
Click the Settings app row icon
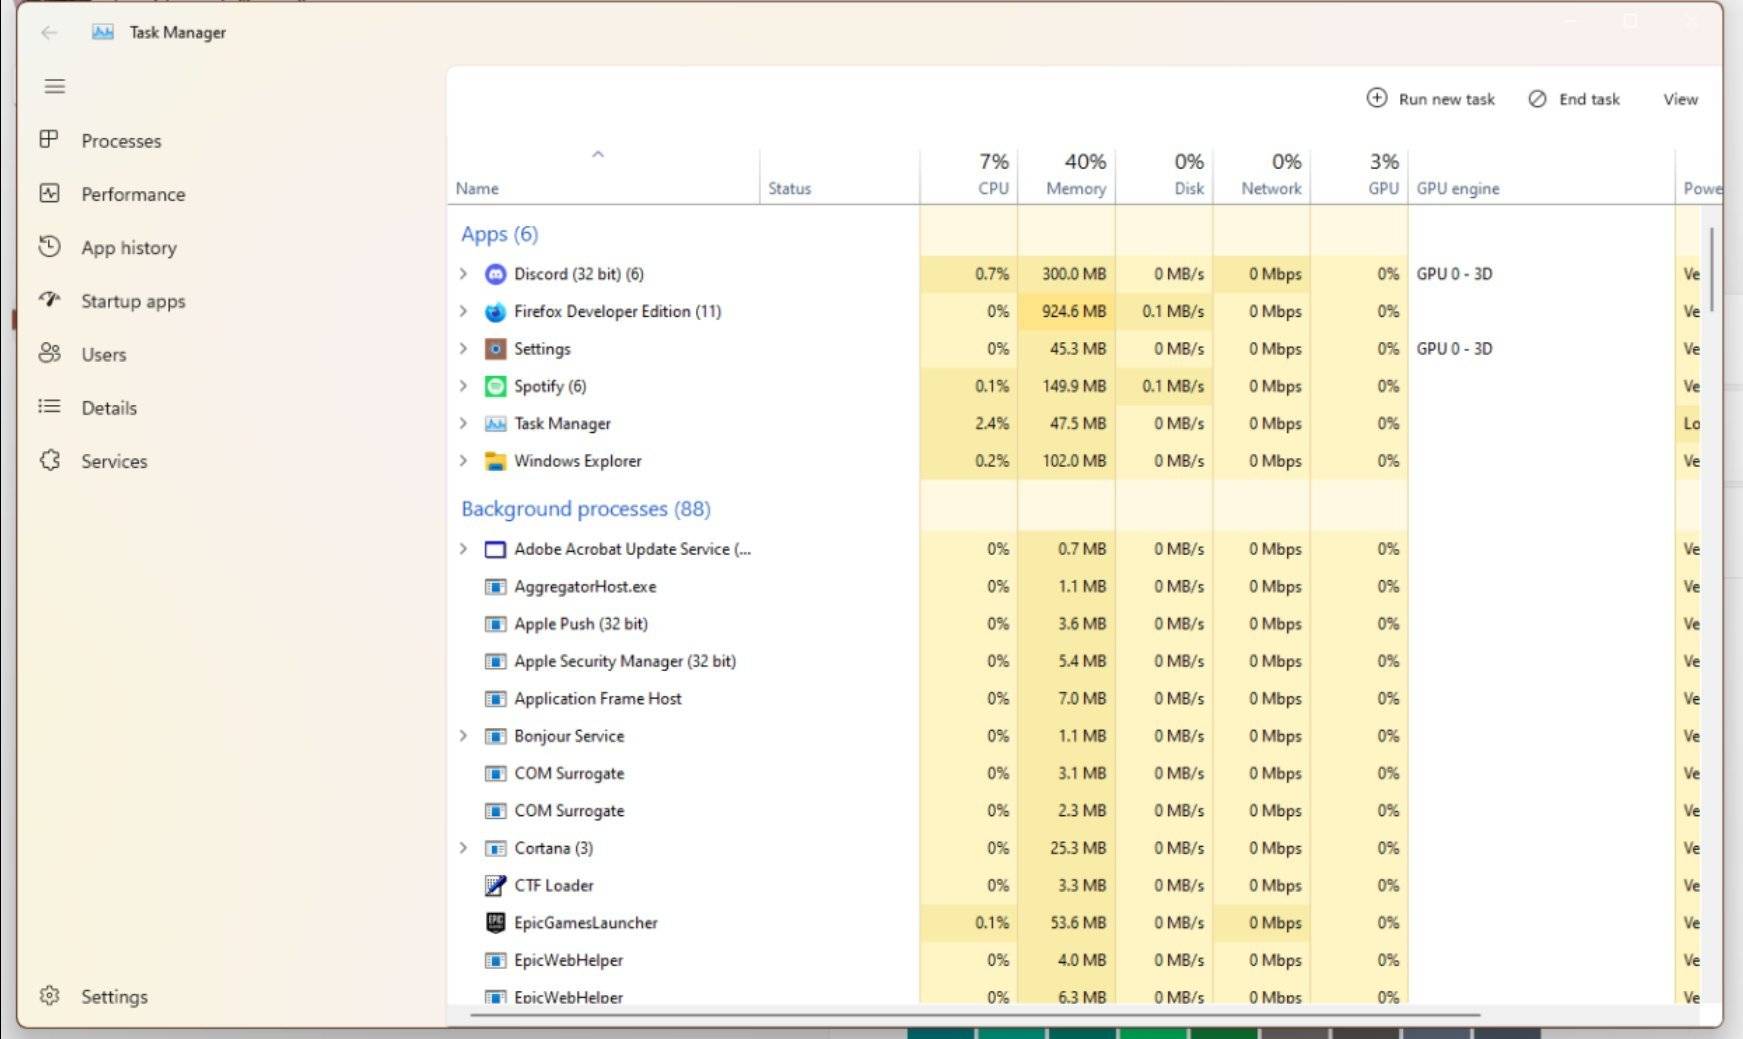tap(495, 349)
